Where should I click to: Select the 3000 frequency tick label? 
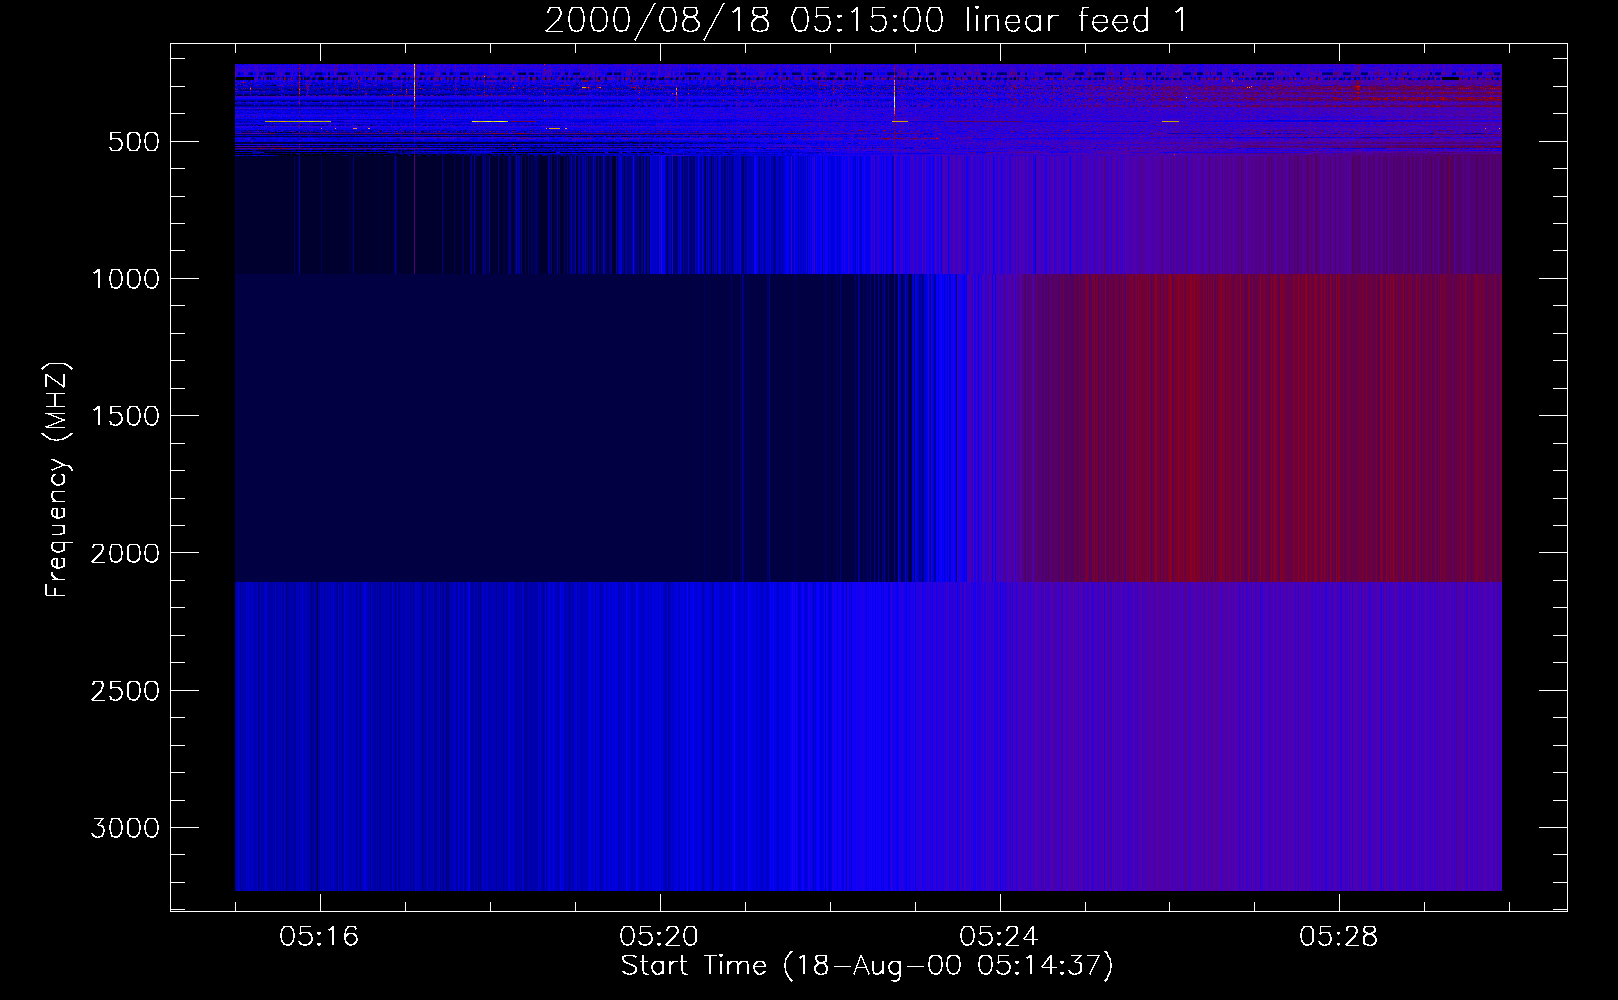[x=125, y=828]
